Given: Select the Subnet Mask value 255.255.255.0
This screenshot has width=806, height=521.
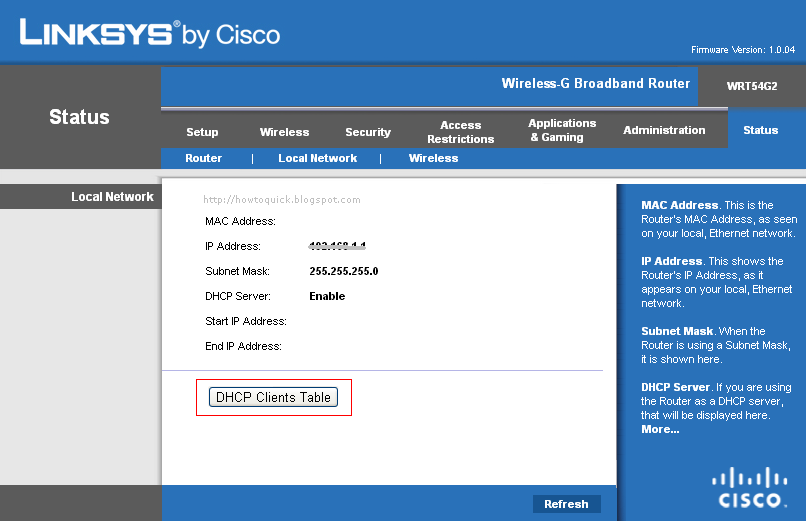Looking at the screenshot, I should point(343,271).
